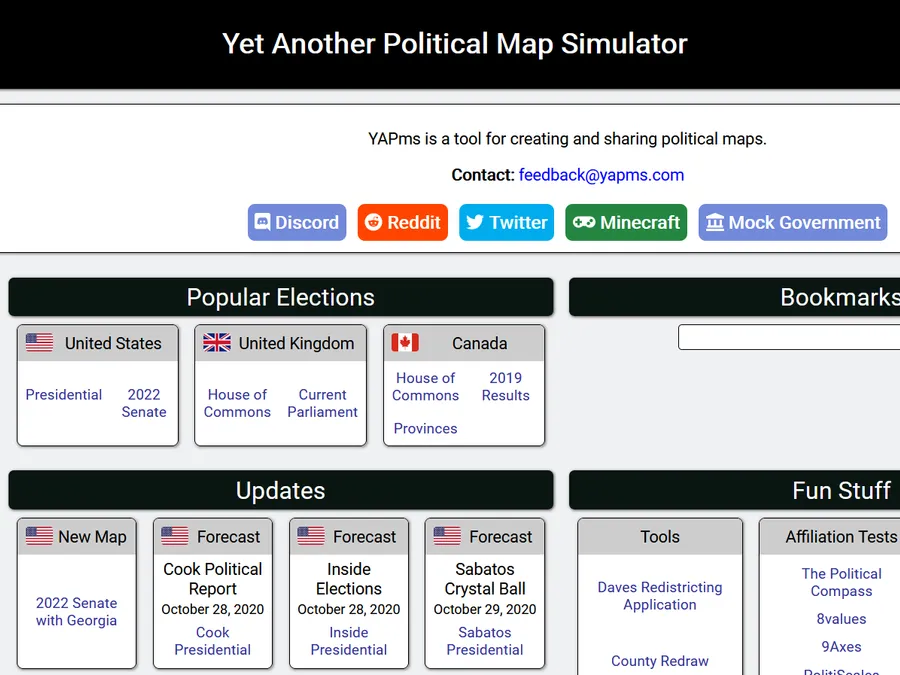The width and height of the screenshot is (900, 675).
Task: Click the Discord icon in the Discord button
Action: 262,222
